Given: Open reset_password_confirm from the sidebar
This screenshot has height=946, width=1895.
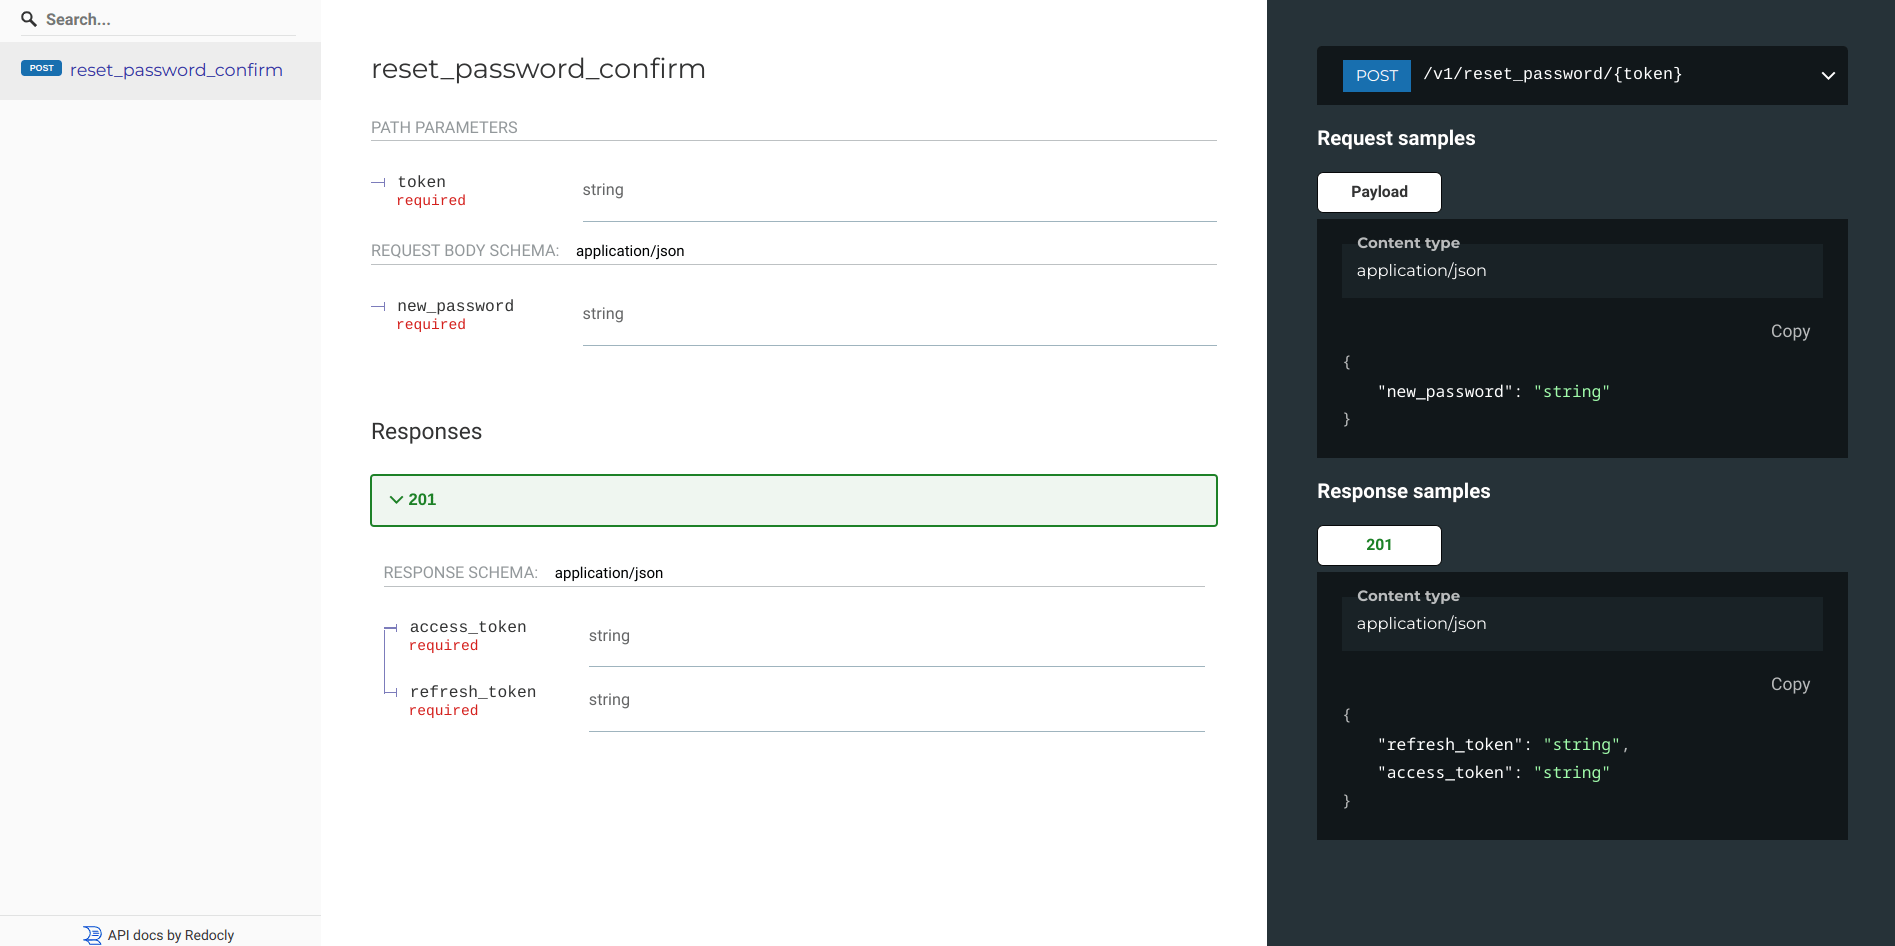Looking at the screenshot, I should (175, 69).
